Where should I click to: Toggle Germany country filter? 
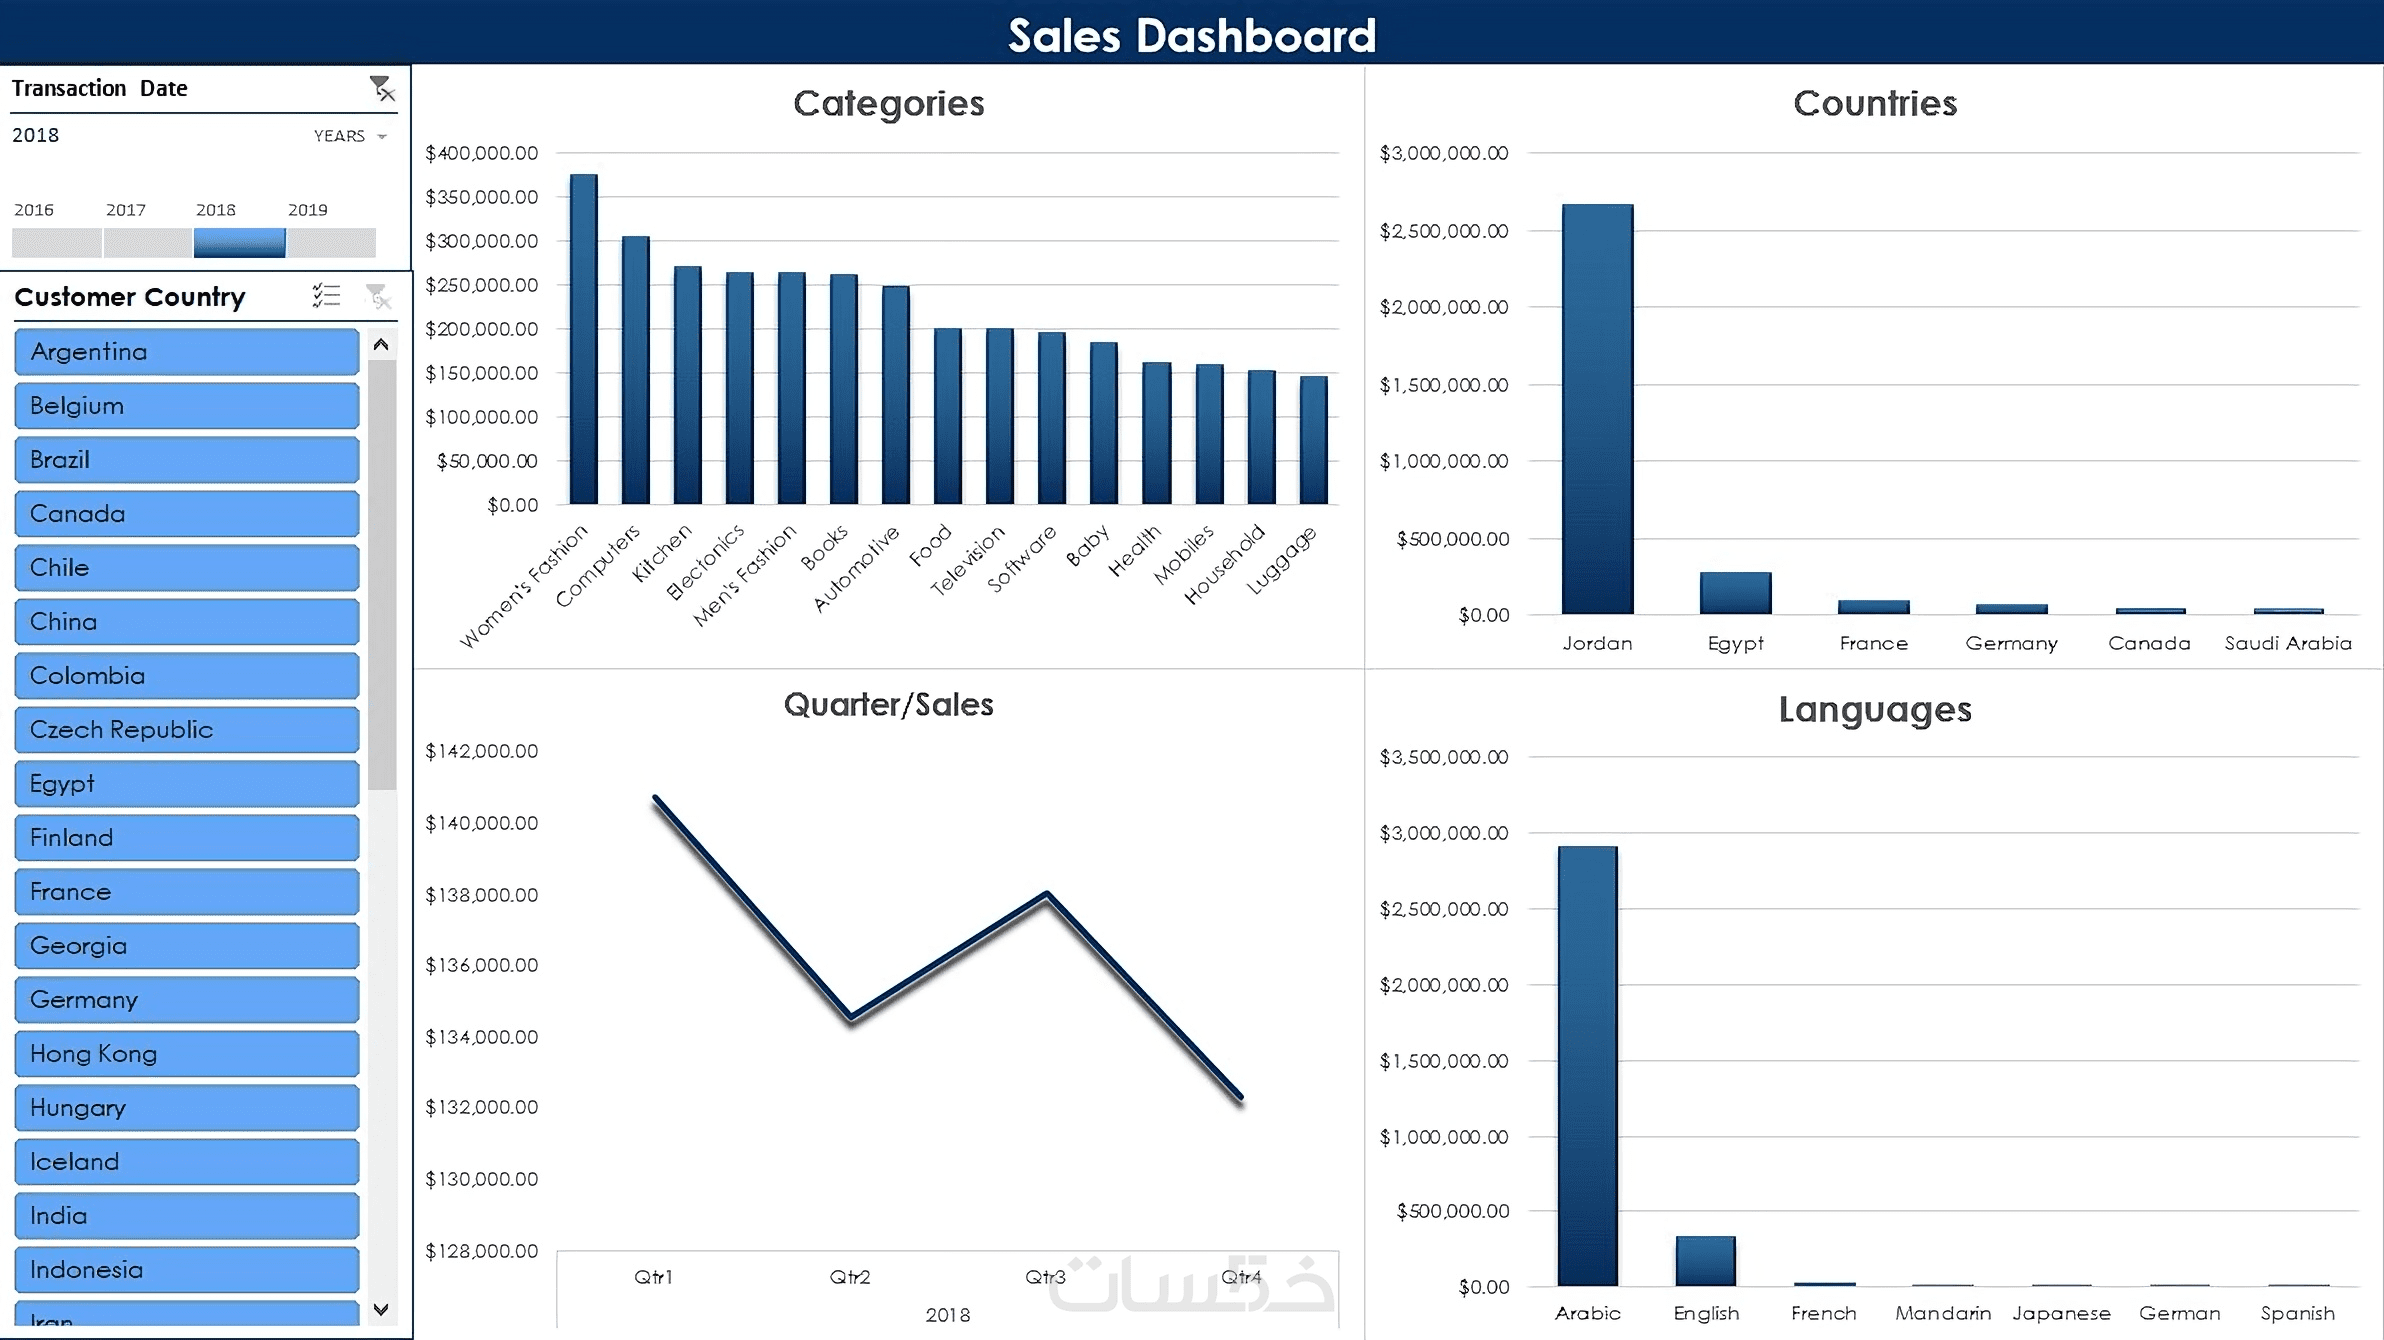pyautogui.click(x=187, y=1000)
